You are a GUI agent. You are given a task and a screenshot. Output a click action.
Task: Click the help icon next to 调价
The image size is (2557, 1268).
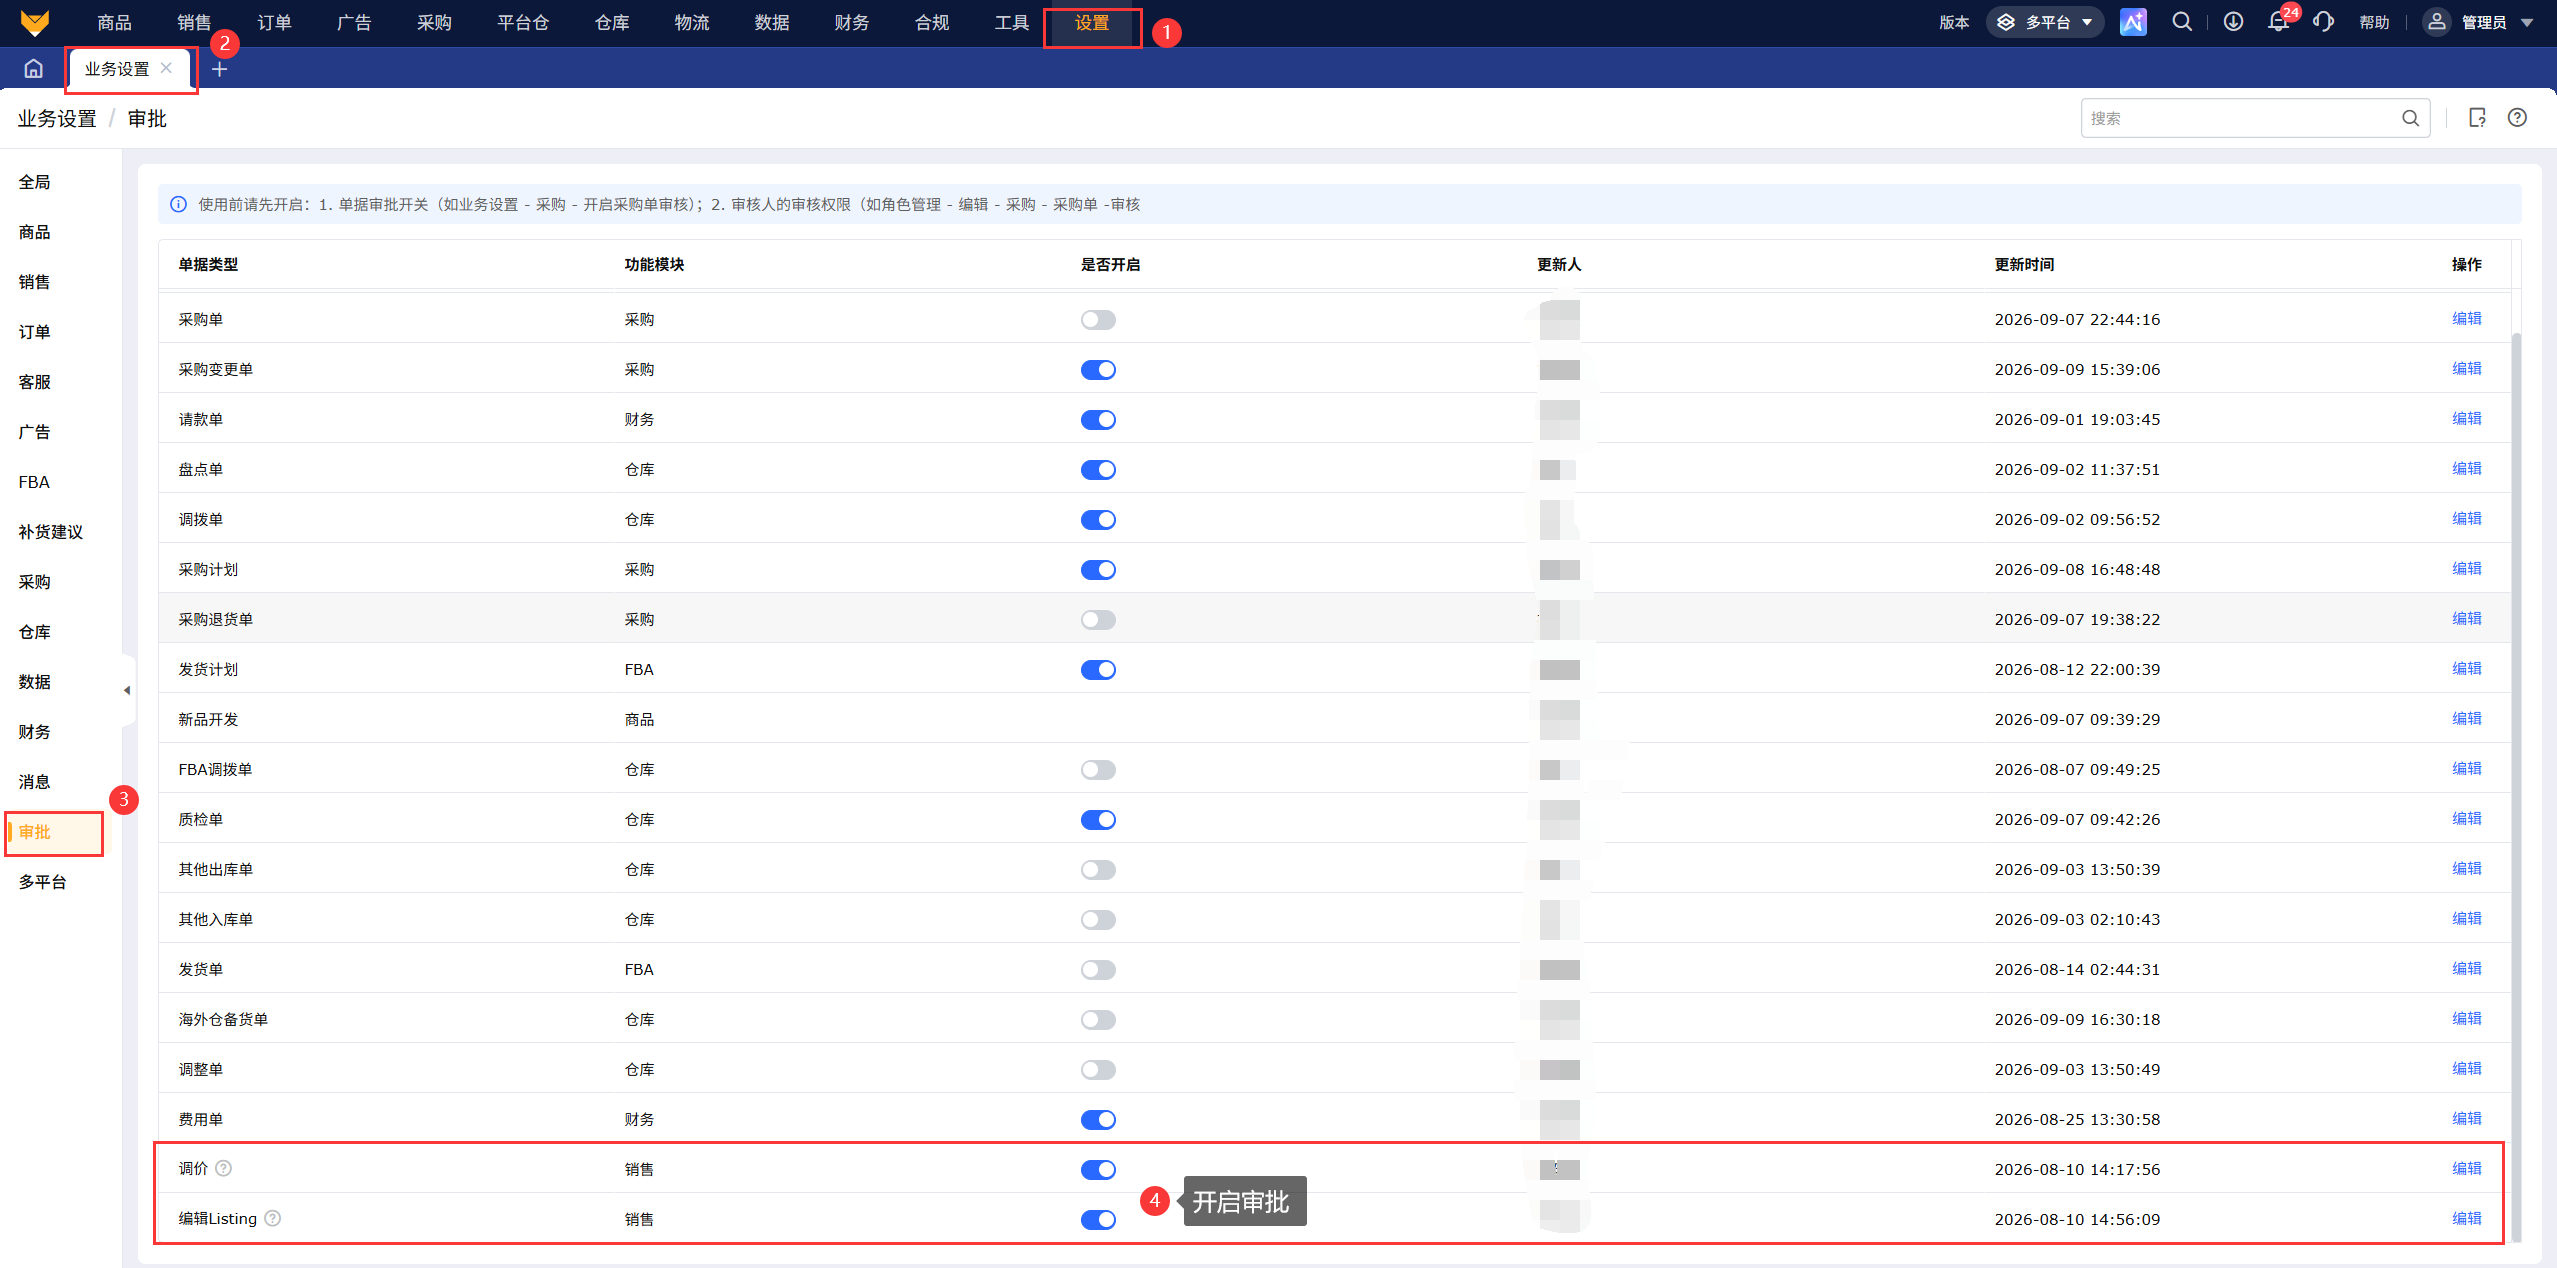(x=224, y=1168)
